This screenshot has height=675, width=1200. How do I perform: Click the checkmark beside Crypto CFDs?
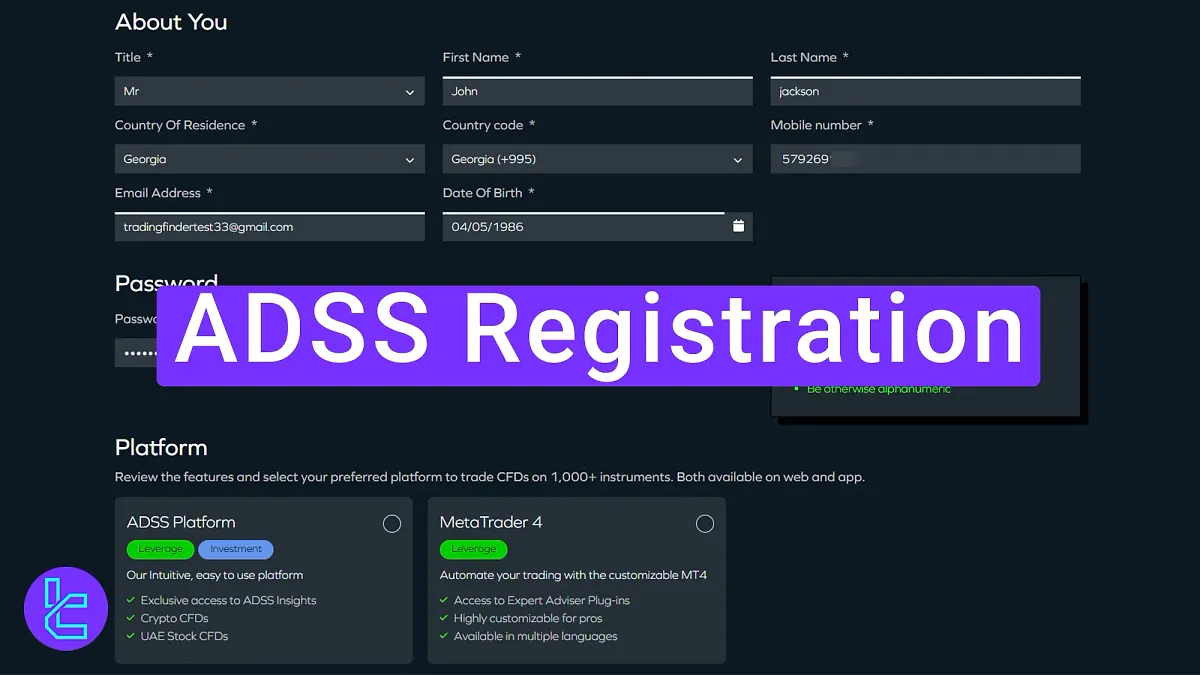(x=131, y=618)
